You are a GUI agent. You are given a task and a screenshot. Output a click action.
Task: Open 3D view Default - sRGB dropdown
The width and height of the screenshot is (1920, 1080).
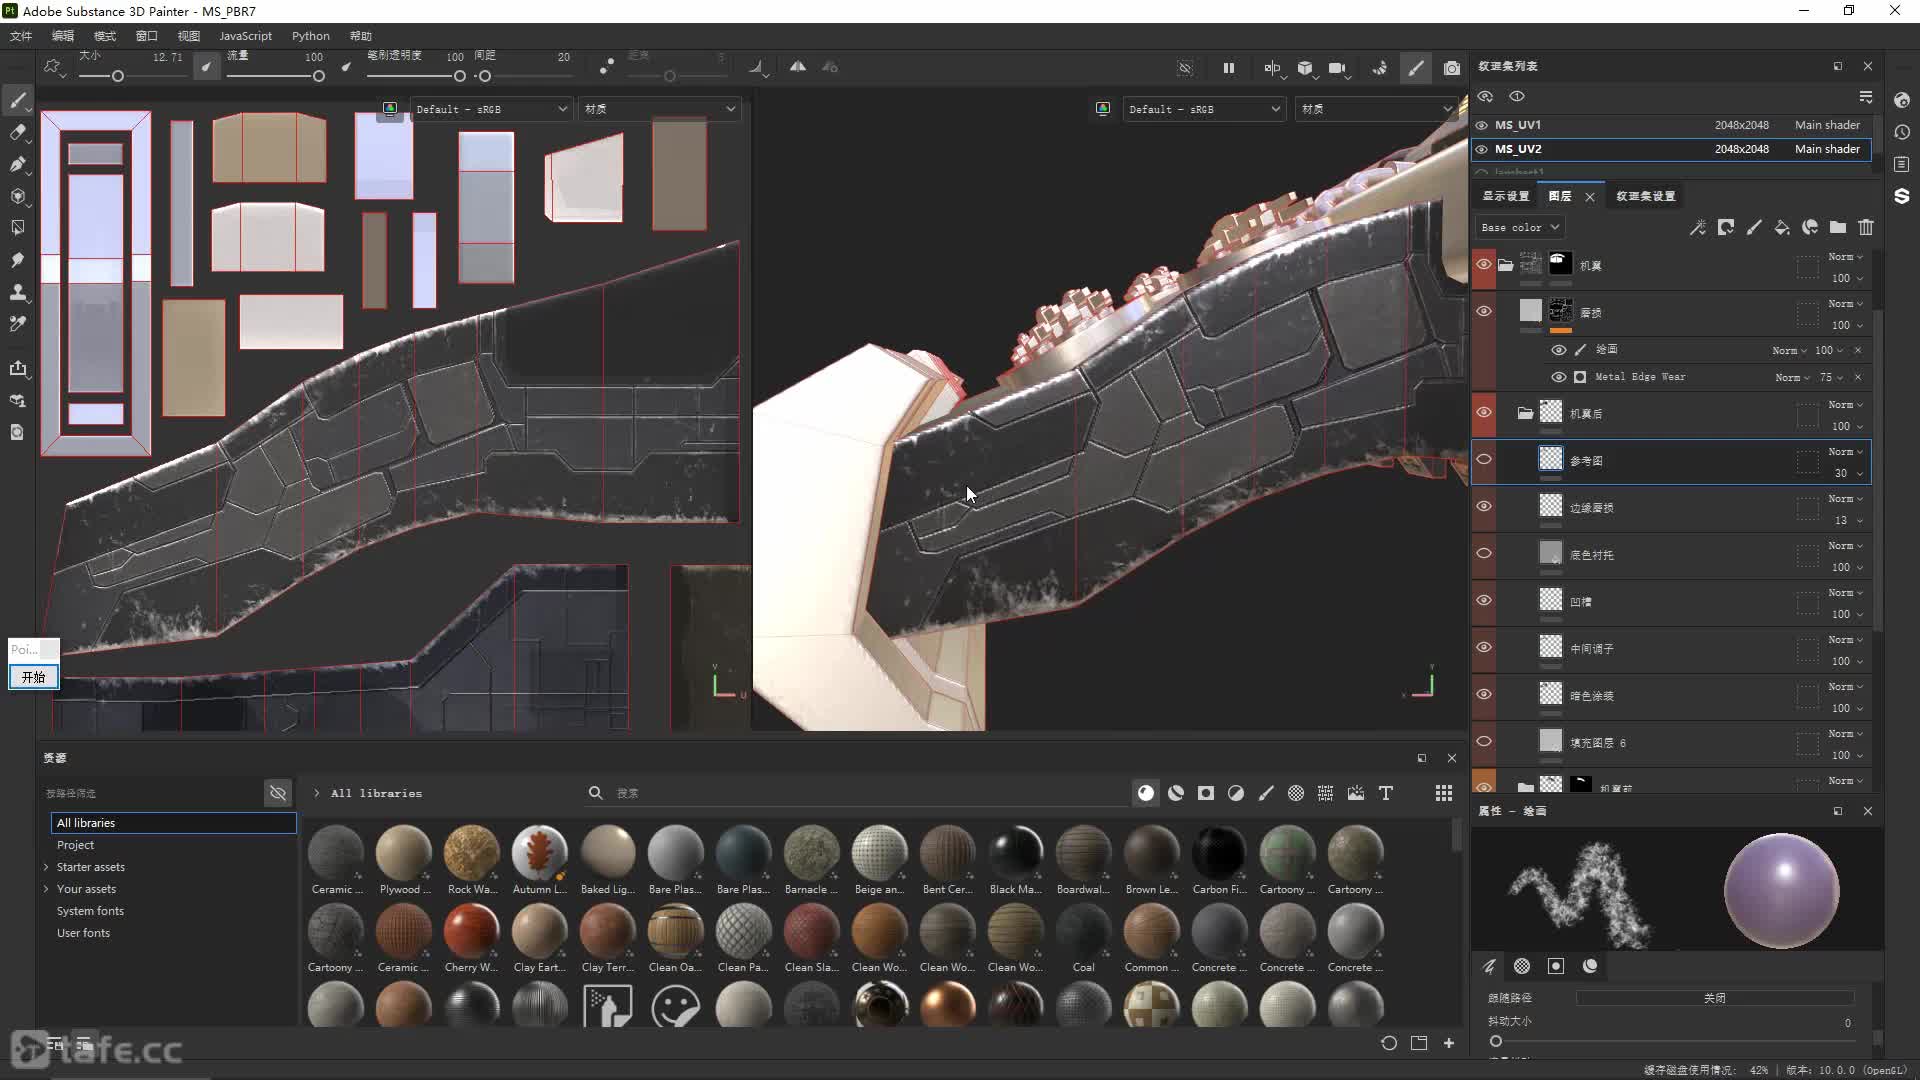pos(1204,109)
